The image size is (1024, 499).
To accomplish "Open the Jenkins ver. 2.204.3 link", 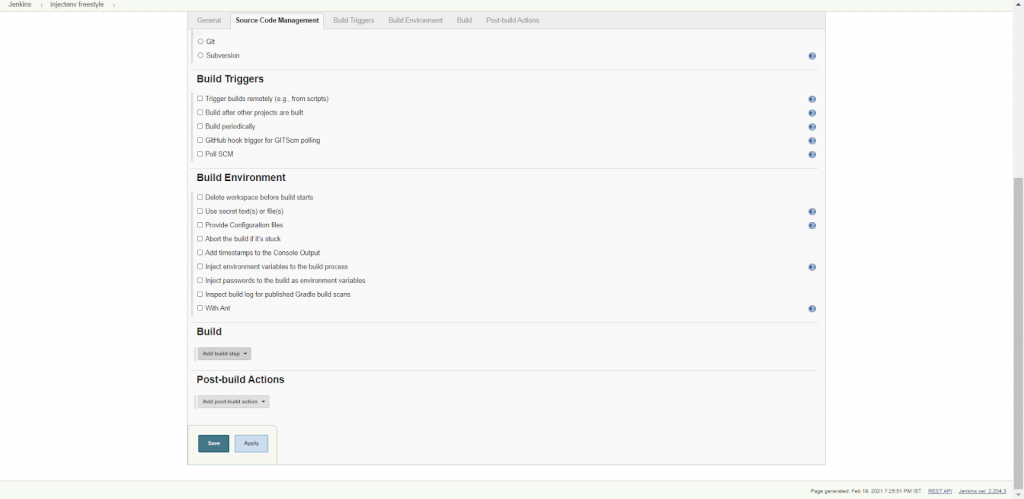I will [982, 491].
